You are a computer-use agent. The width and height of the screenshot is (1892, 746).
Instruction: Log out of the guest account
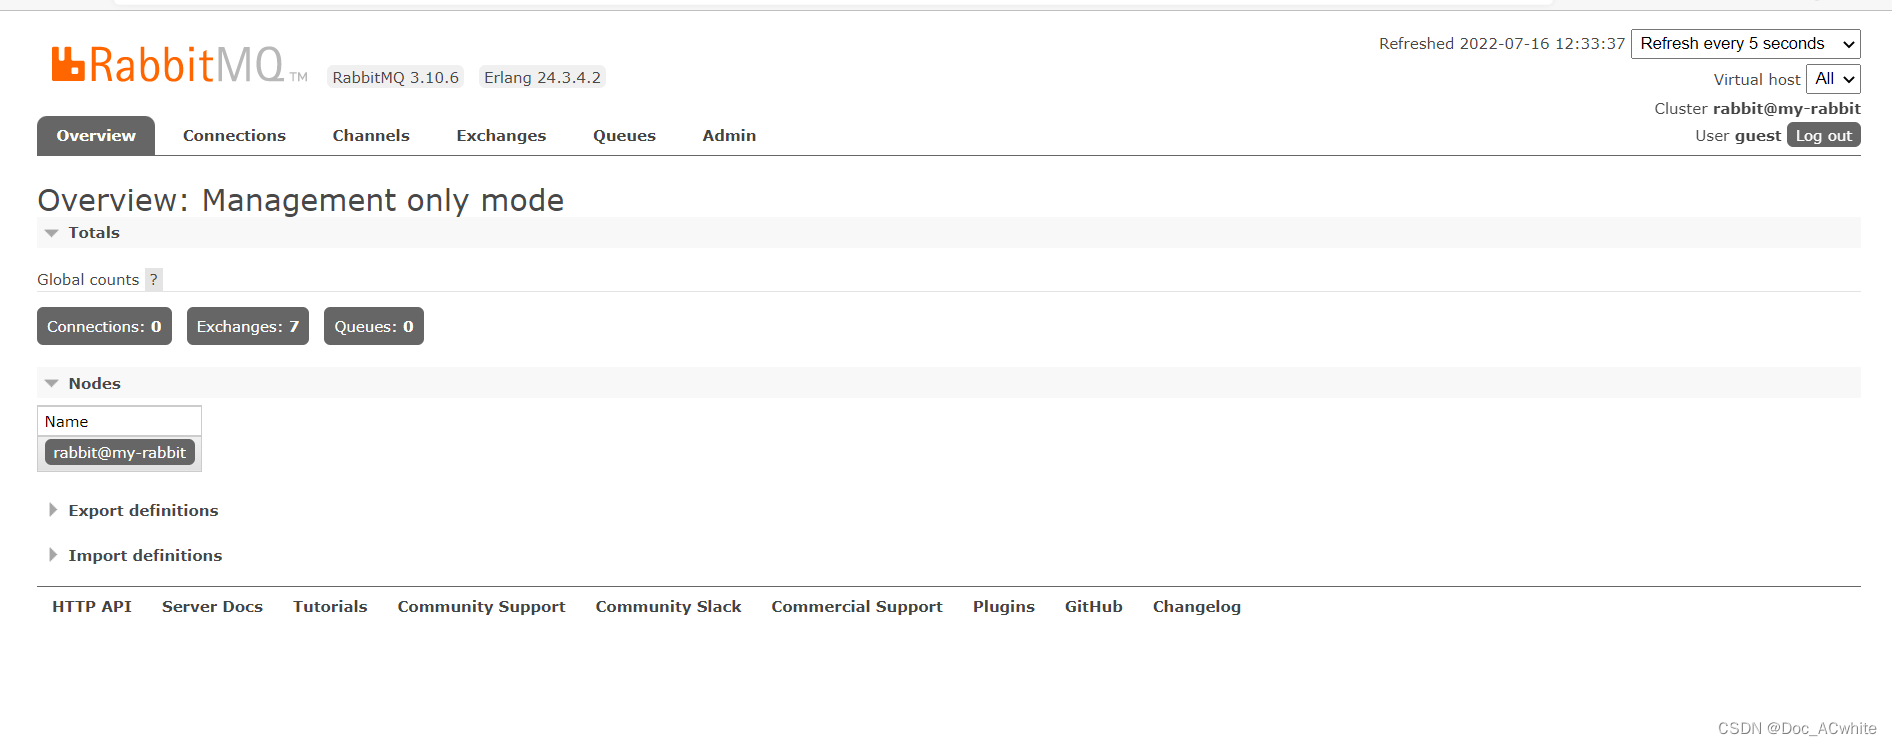(x=1823, y=136)
